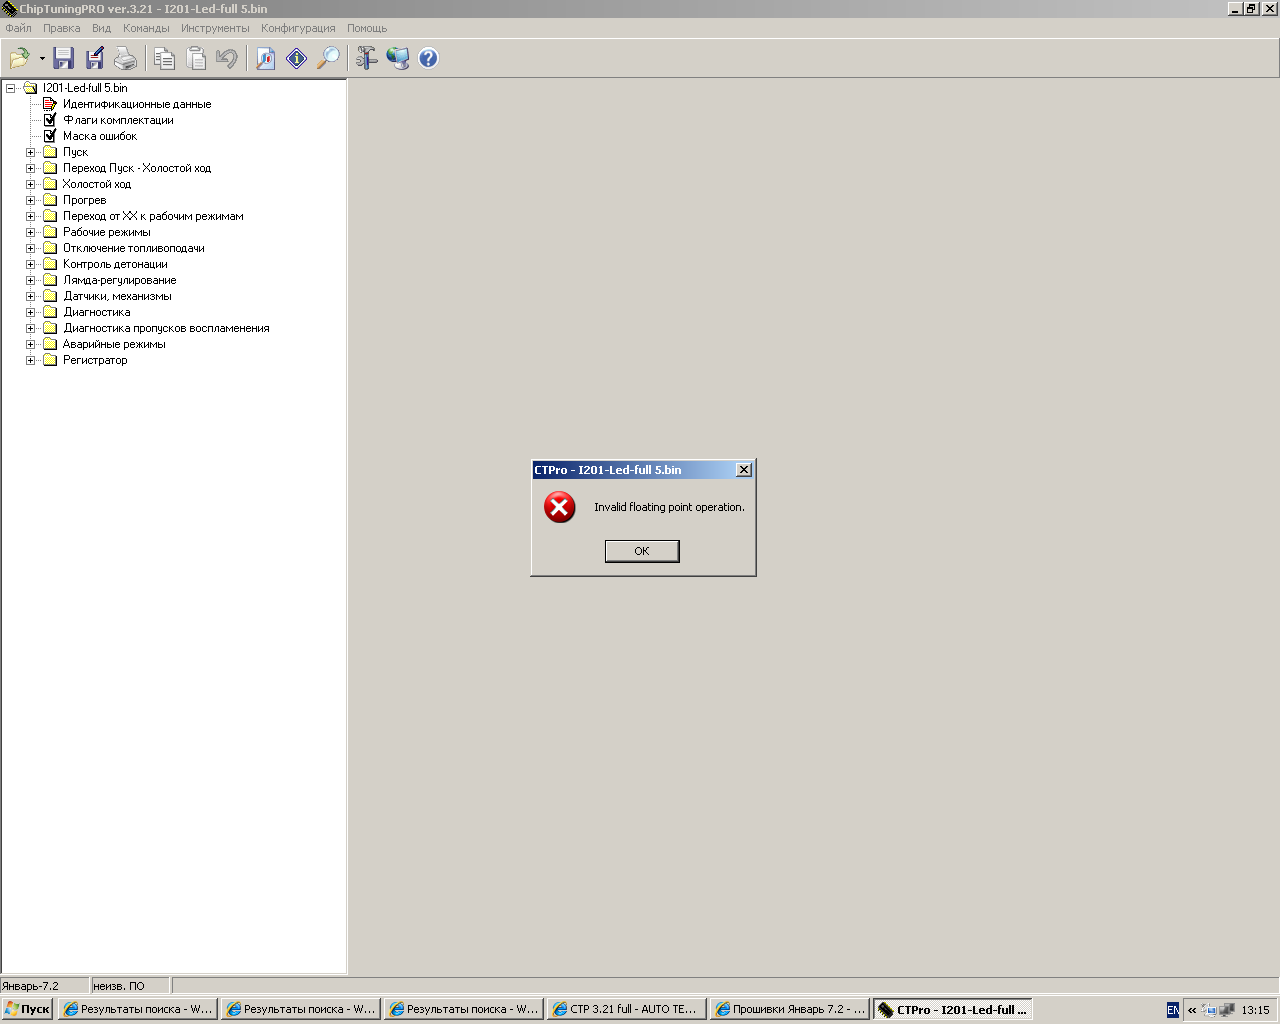
Task: Toggle the Флаги комплектации checkbox icon
Action: point(50,120)
